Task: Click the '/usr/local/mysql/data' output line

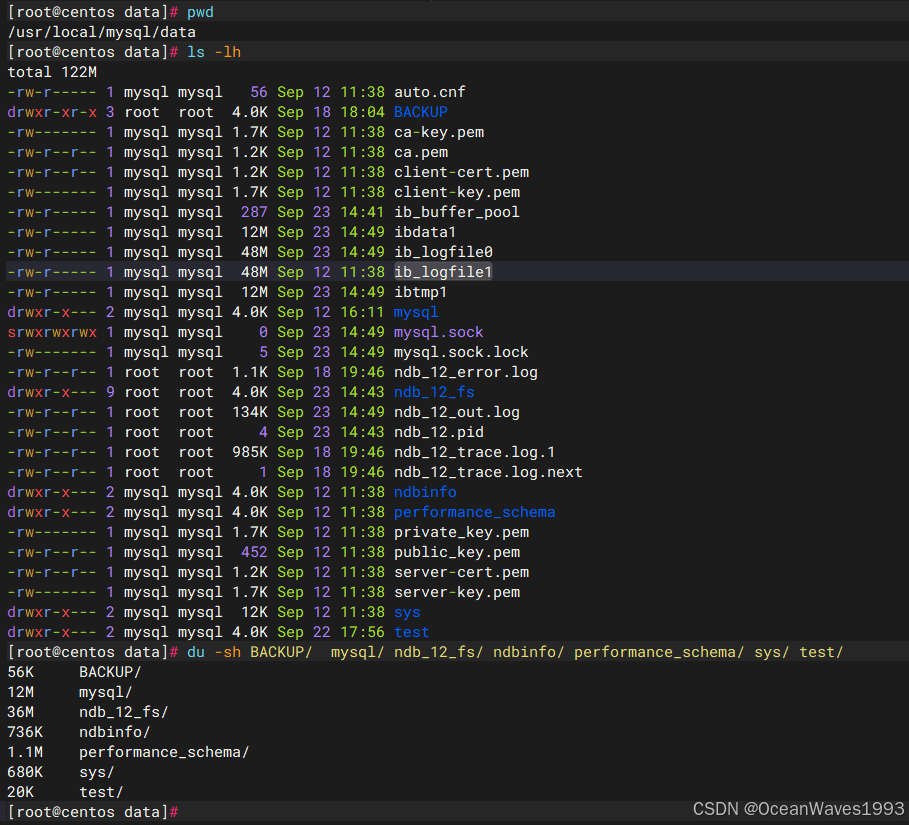Action: (x=101, y=32)
